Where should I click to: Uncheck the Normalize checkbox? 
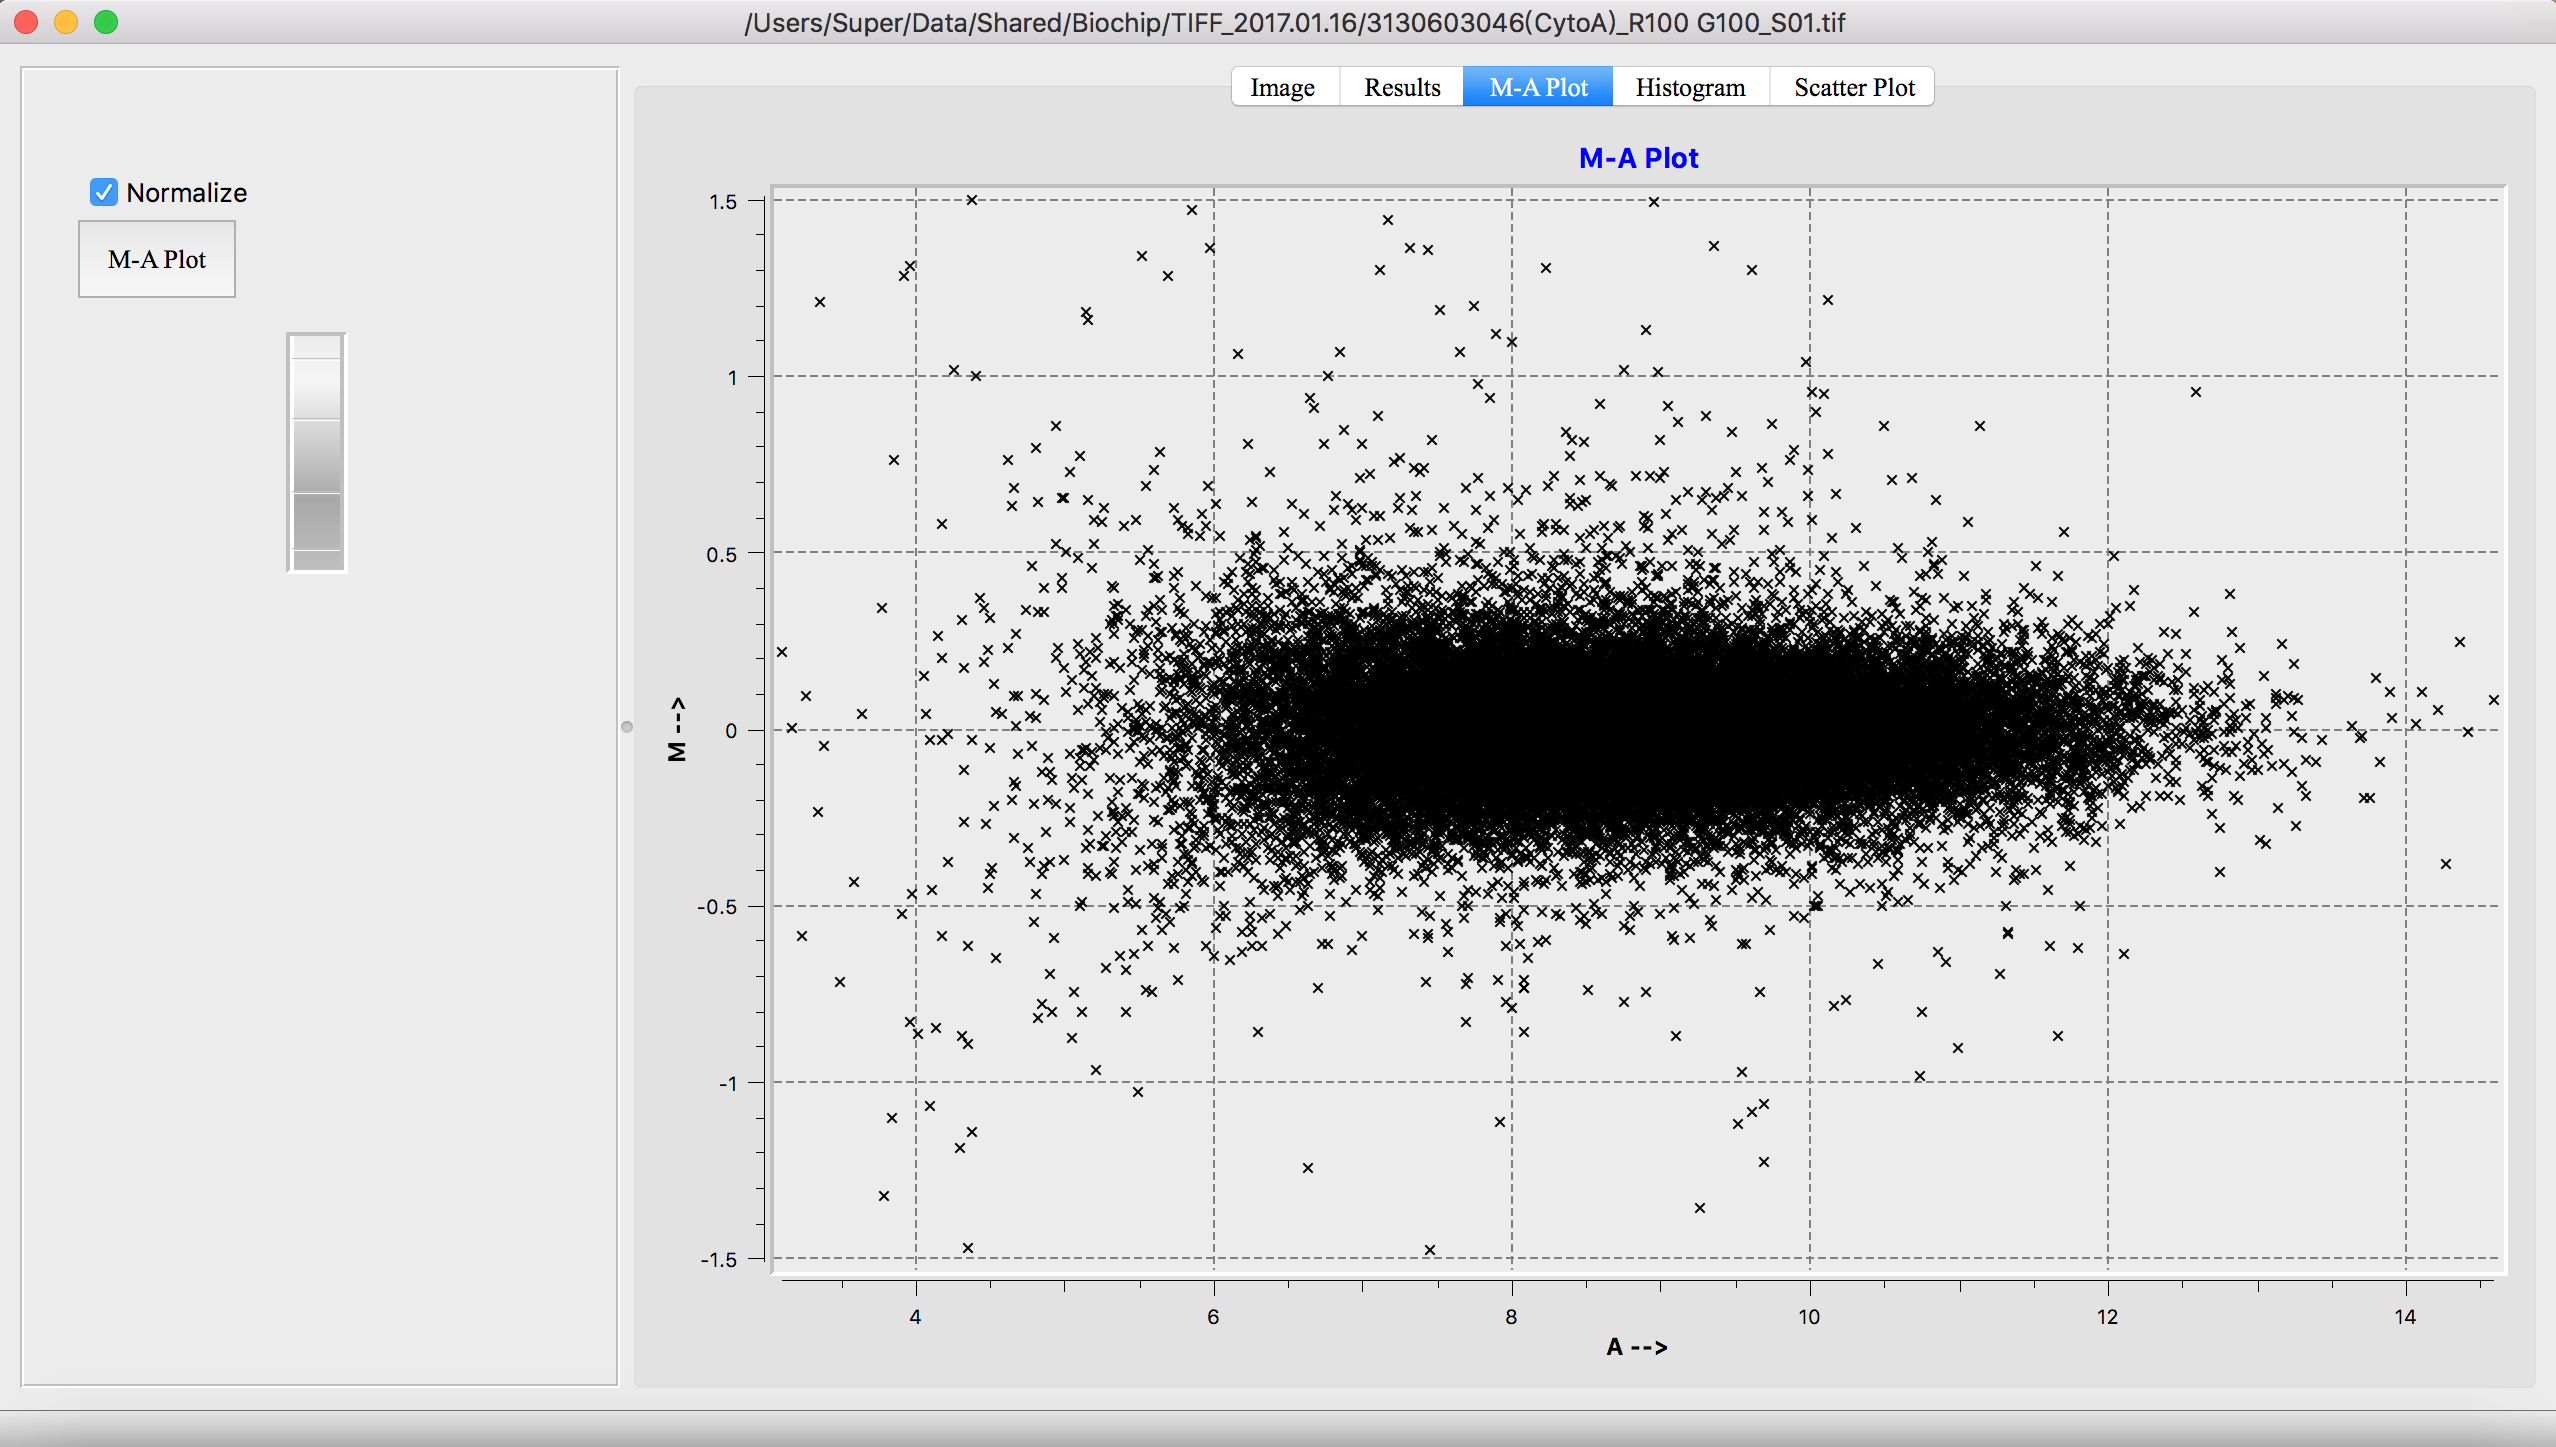coord(104,192)
